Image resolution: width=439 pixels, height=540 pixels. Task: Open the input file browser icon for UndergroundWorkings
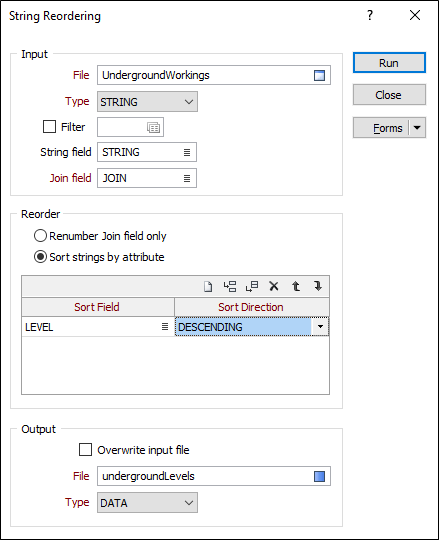(x=319, y=75)
